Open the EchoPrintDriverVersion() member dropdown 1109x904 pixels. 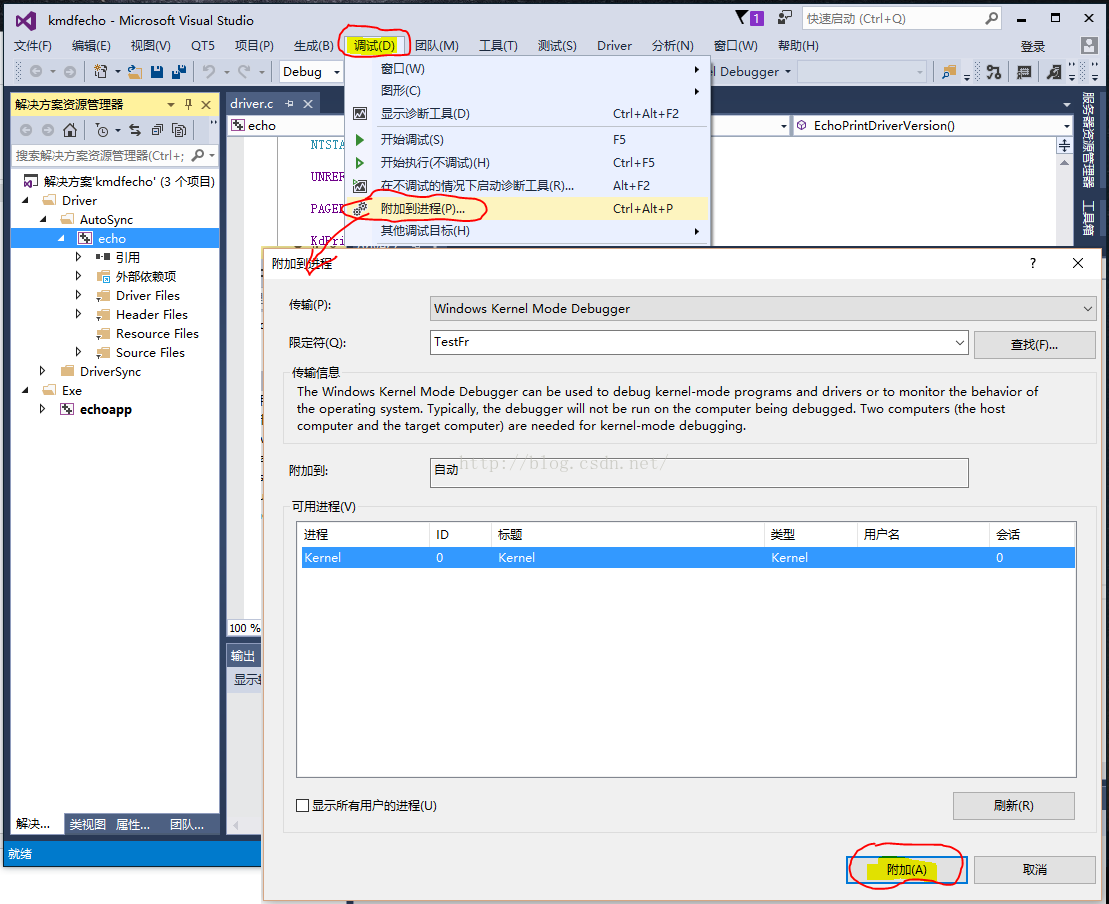point(1067,126)
